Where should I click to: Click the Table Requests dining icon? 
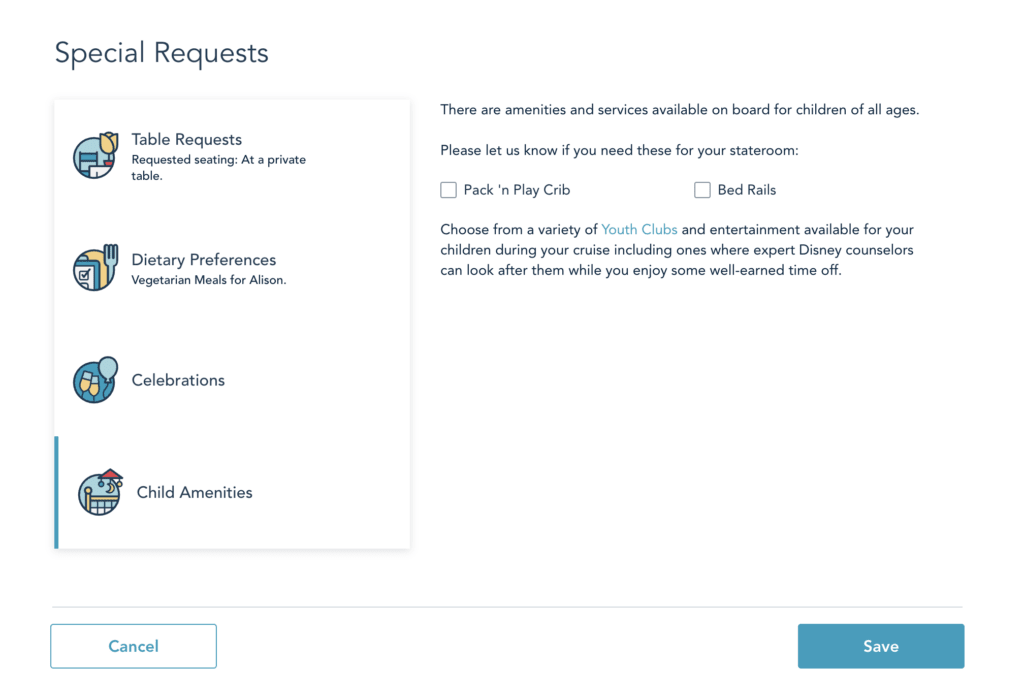pyautogui.click(x=96, y=157)
